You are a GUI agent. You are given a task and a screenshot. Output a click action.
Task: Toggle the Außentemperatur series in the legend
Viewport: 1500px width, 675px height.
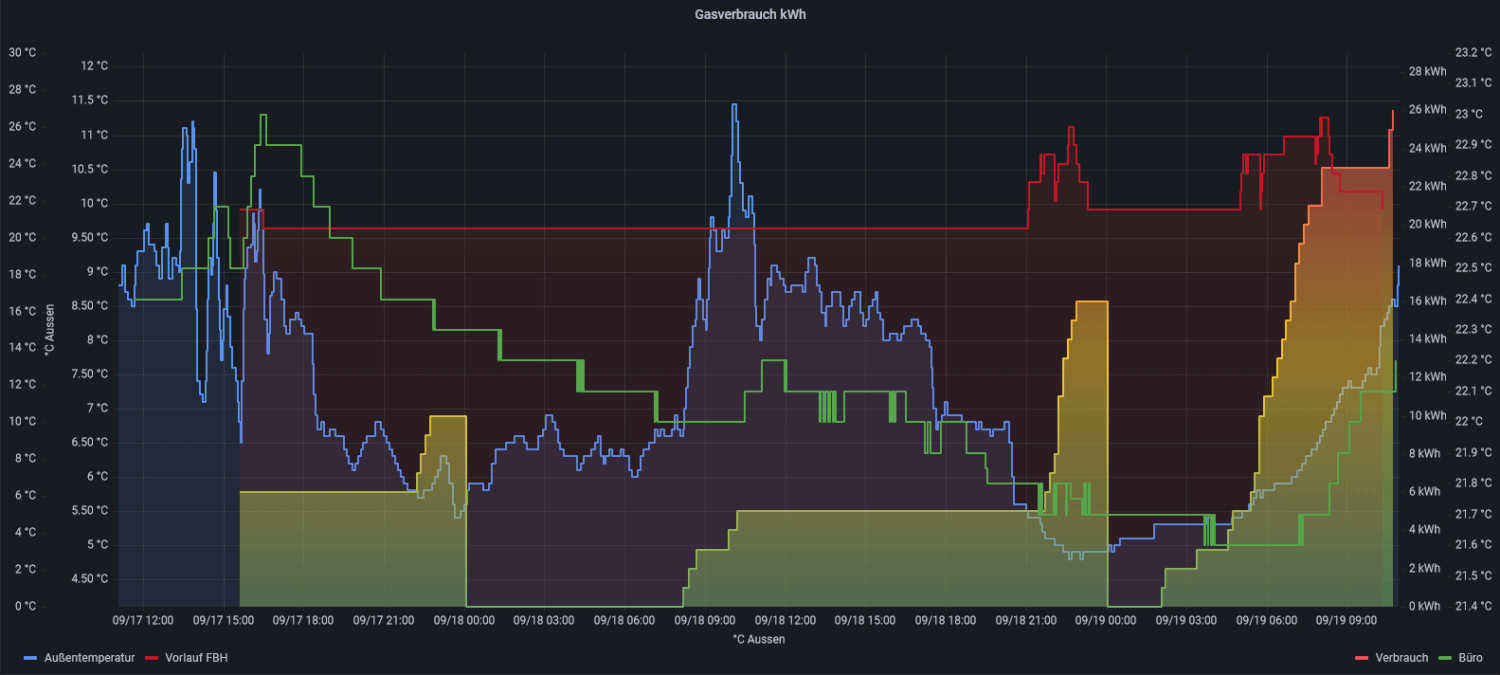coord(90,657)
